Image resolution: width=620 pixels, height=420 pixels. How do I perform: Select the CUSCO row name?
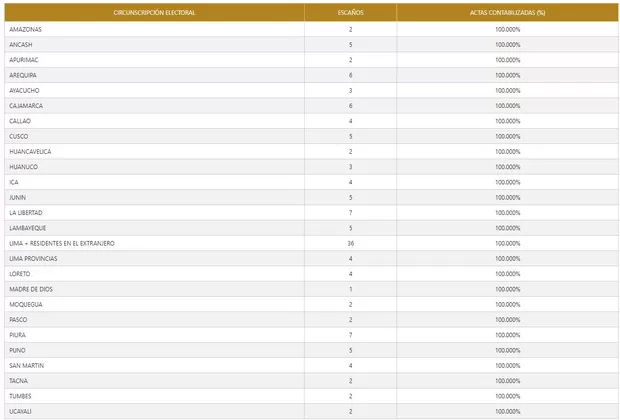point(19,136)
